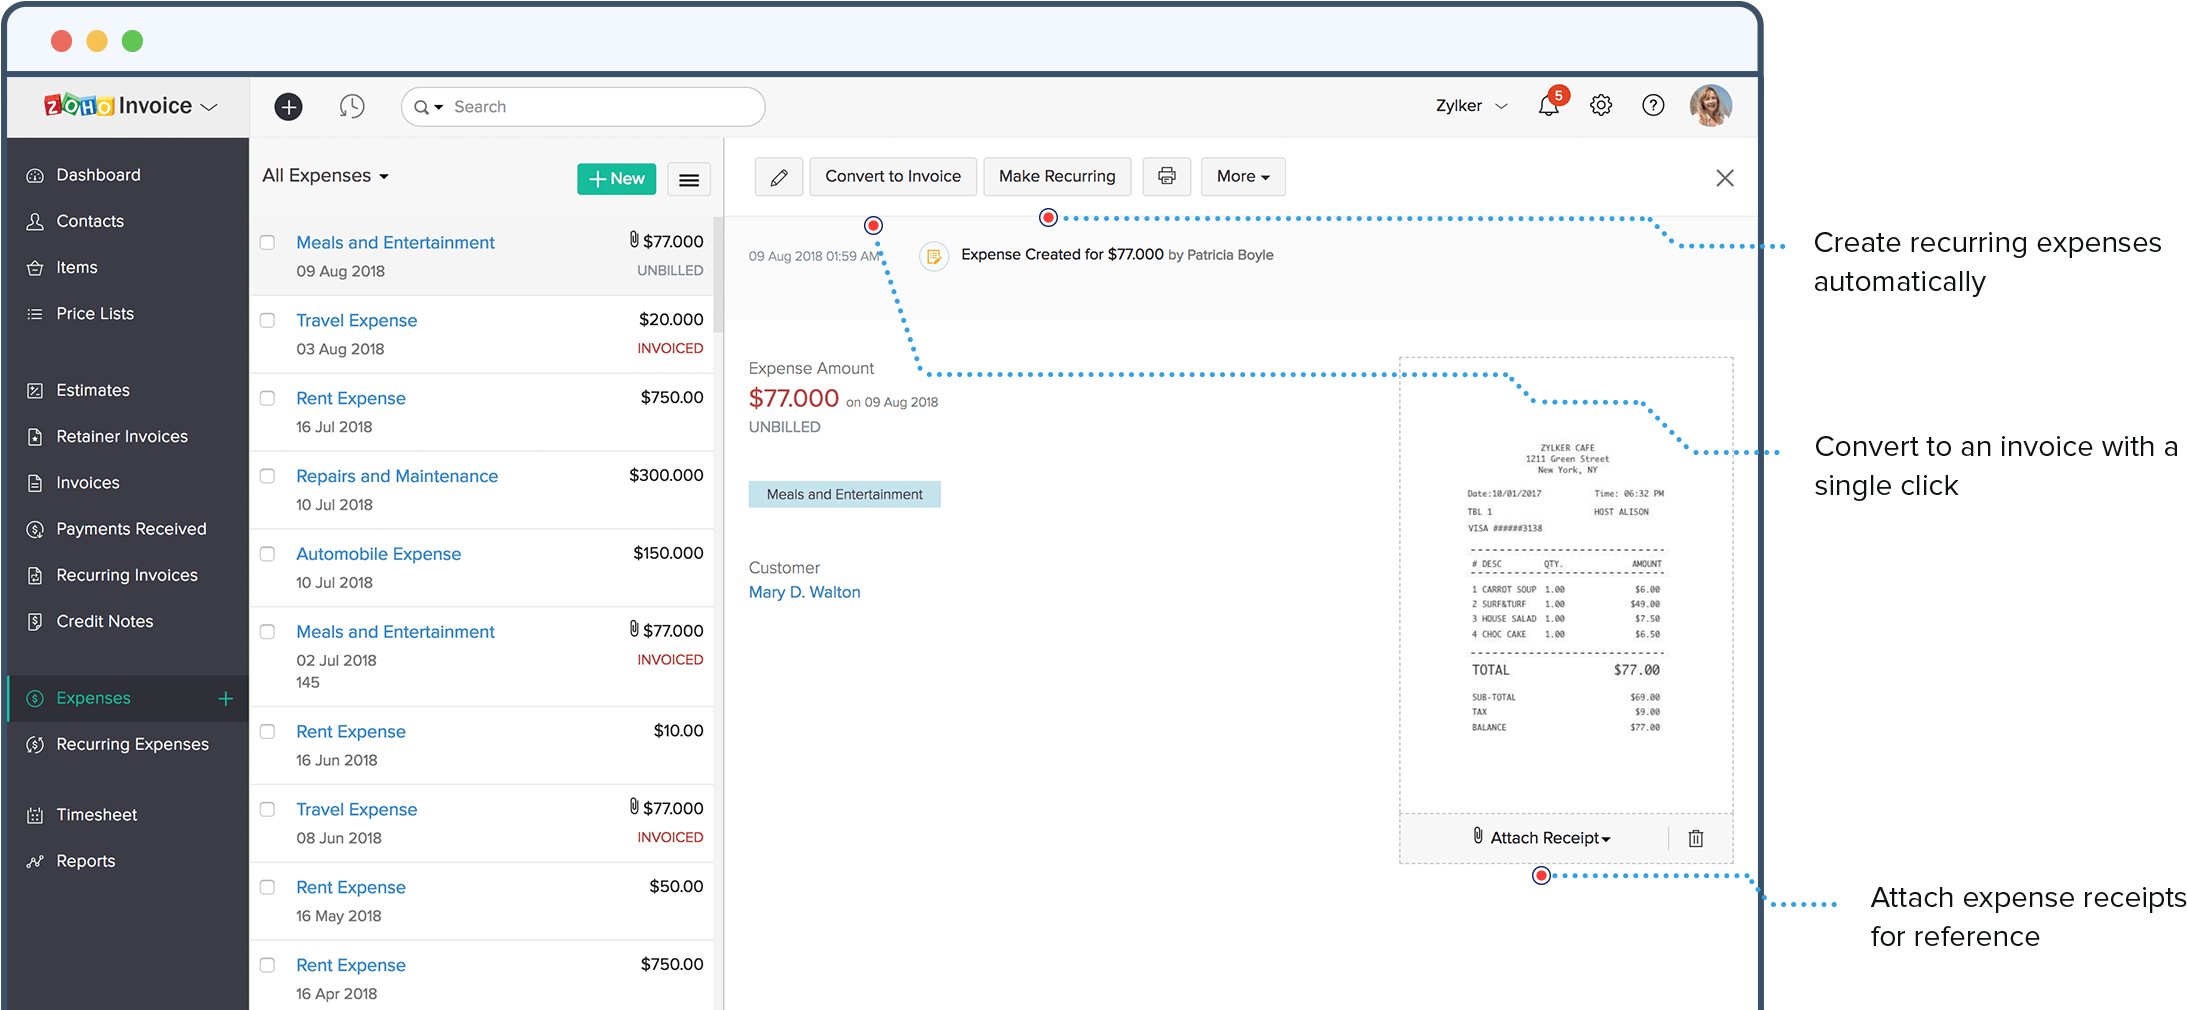Image resolution: width=2187 pixels, height=1010 pixels.
Task: Tick the Automobile Expense checkbox
Action: pyautogui.click(x=267, y=554)
